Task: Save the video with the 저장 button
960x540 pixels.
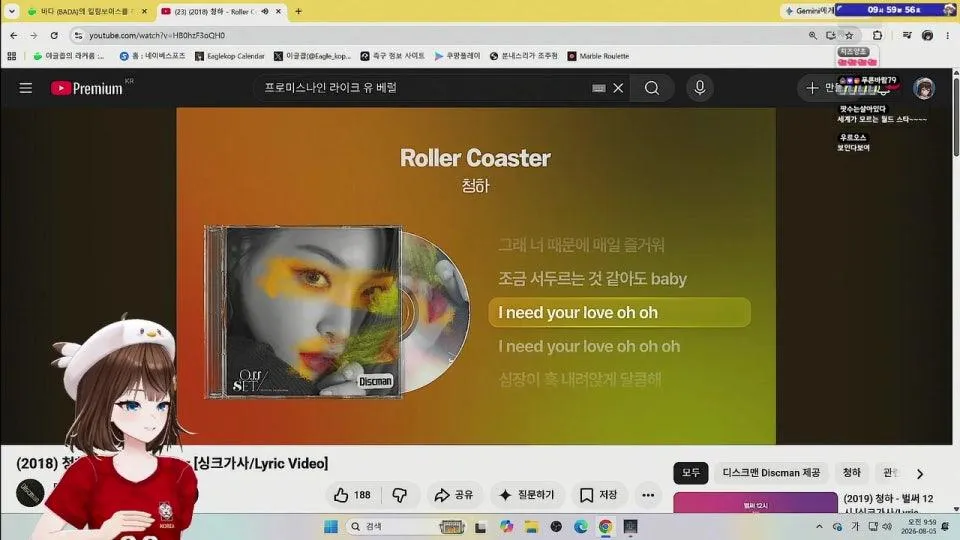Action: (598, 495)
